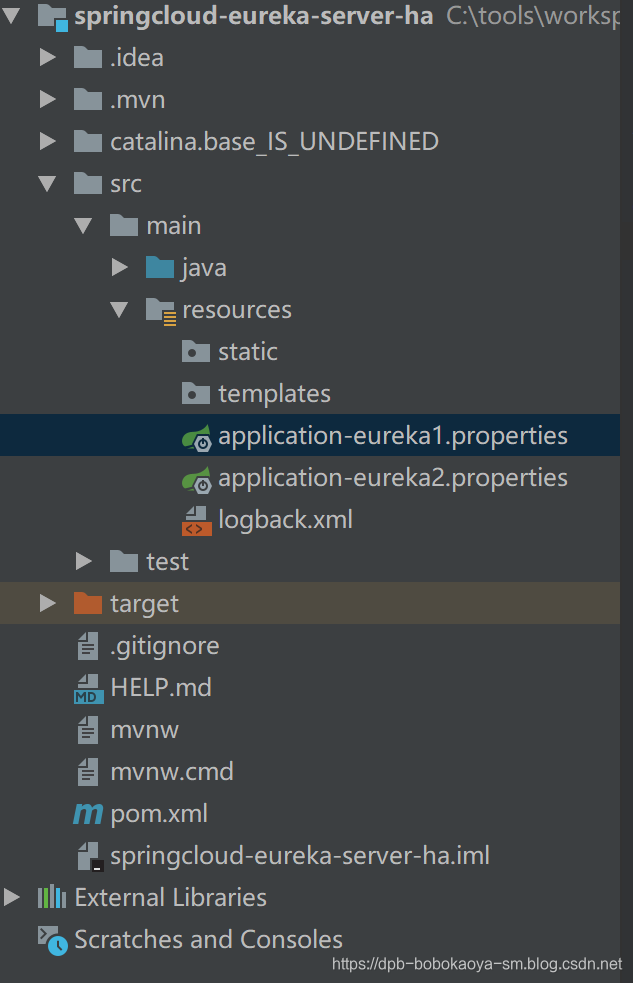The image size is (633, 983).
Task: Click the .idea folder icon
Action: coord(88,58)
